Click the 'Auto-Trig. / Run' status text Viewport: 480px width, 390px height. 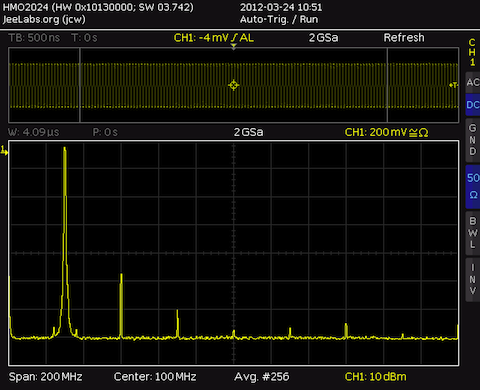(279, 19)
